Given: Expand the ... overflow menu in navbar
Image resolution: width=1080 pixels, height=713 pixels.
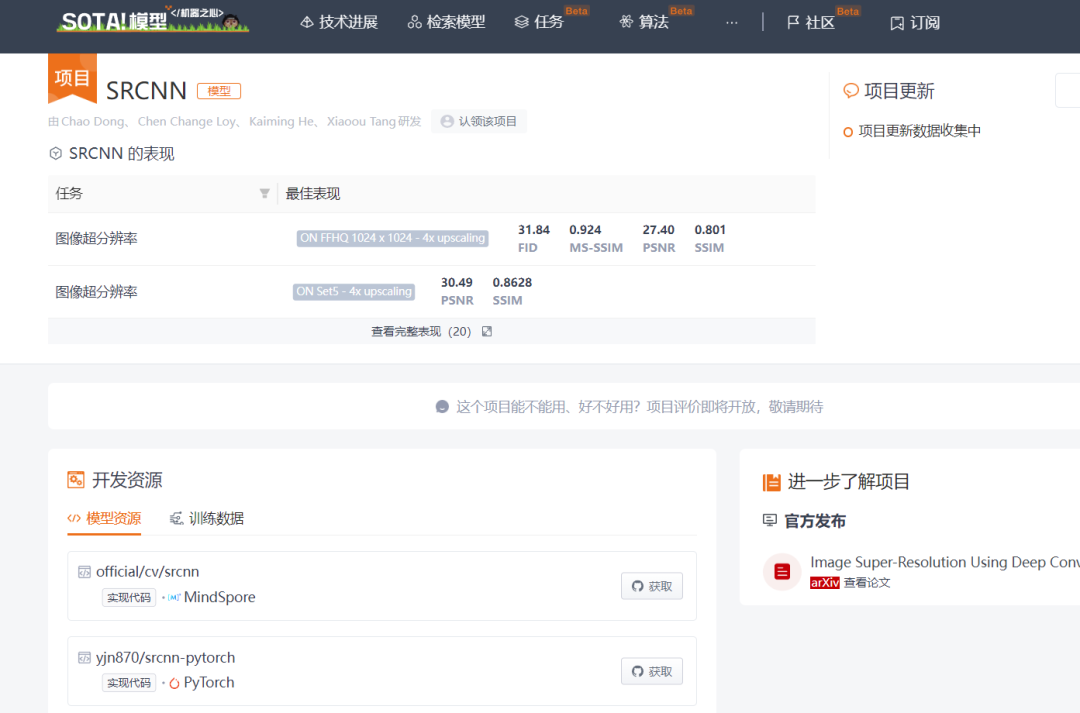Looking at the screenshot, I should [731, 22].
